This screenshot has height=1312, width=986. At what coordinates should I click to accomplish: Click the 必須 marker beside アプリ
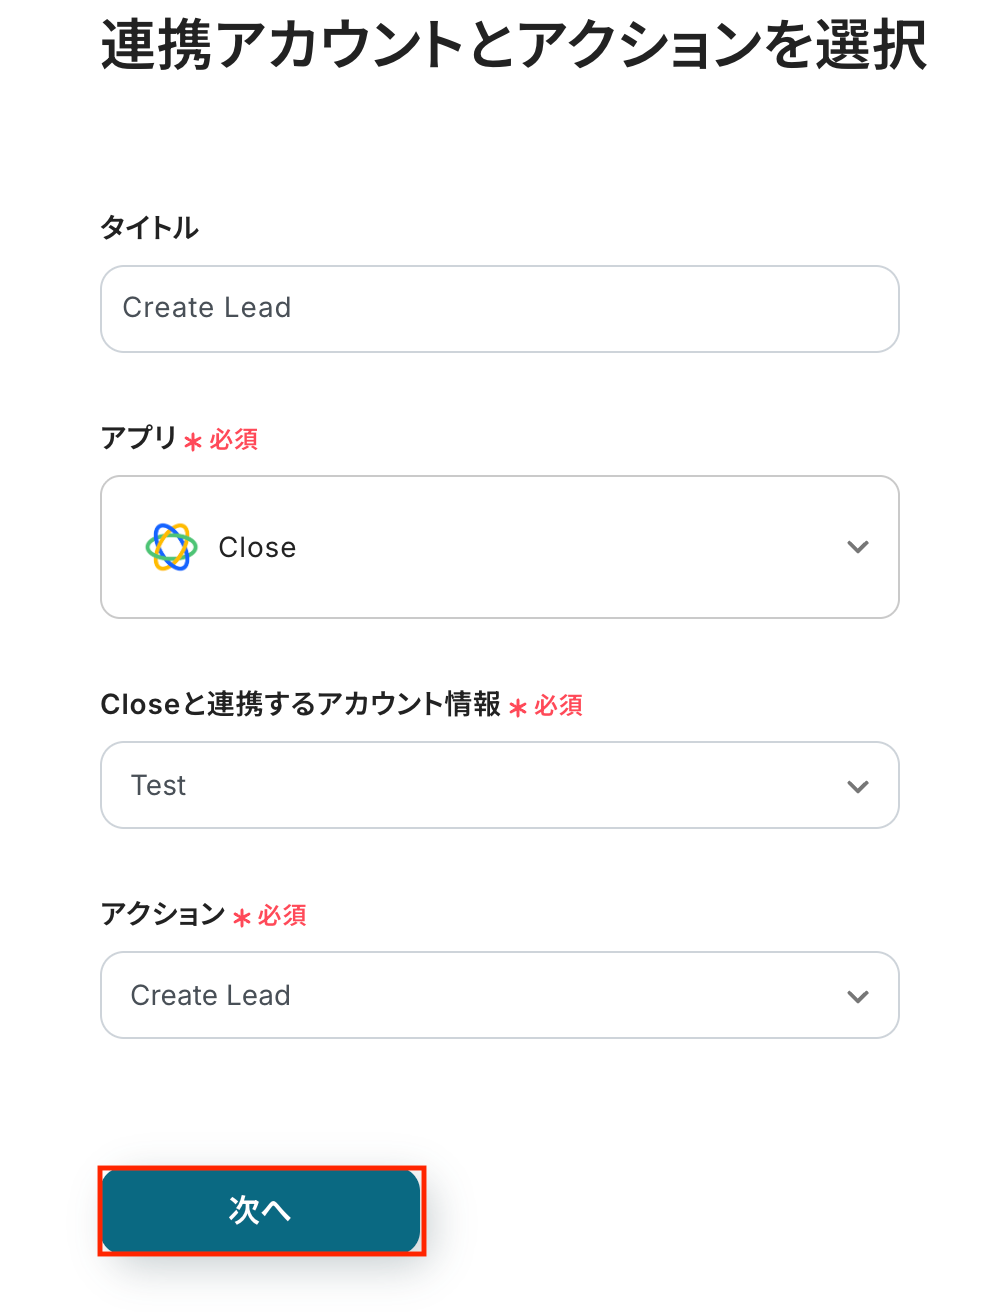233,440
